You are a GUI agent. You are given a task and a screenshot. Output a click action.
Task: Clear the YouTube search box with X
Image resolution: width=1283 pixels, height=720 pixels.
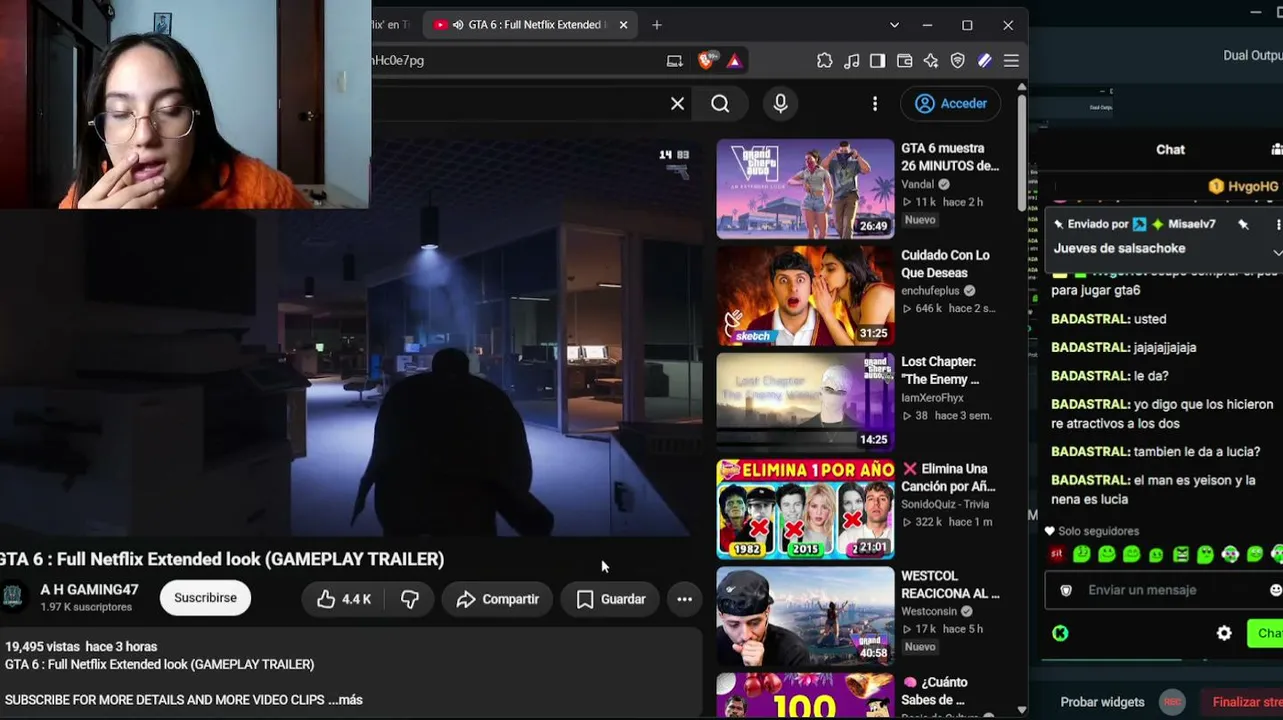click(677, 103)
